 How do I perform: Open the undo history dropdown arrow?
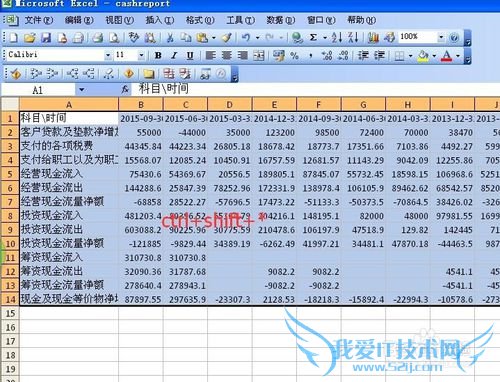coord(257,38)
